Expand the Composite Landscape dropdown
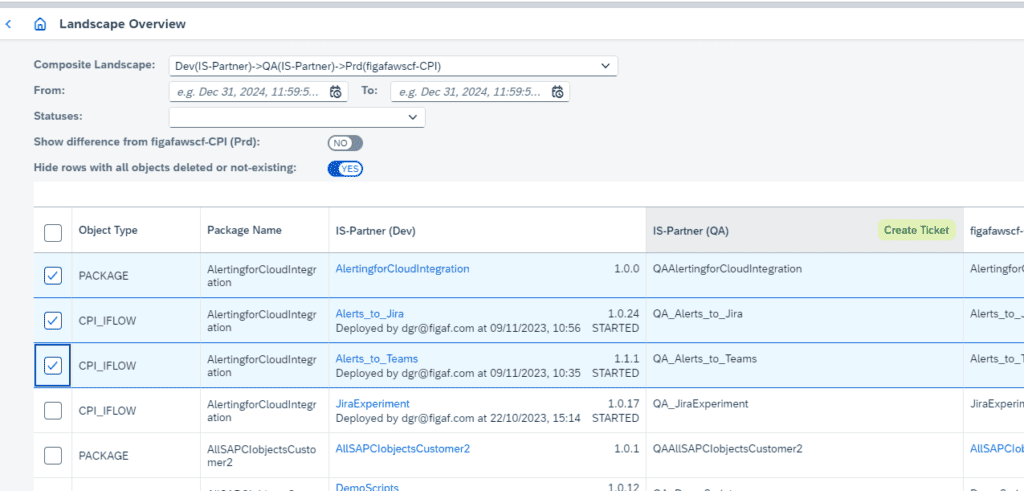The image size is (1024, 491). coord(605,66)
